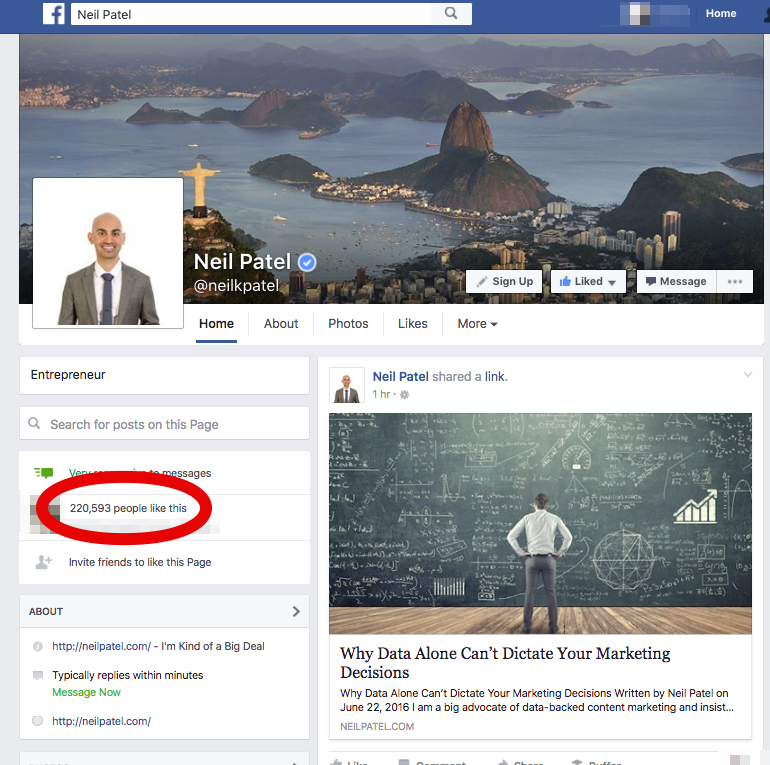770x765 pixels.
Task: Click the chalkboard article preview image
Action: [x=540, y=523]
